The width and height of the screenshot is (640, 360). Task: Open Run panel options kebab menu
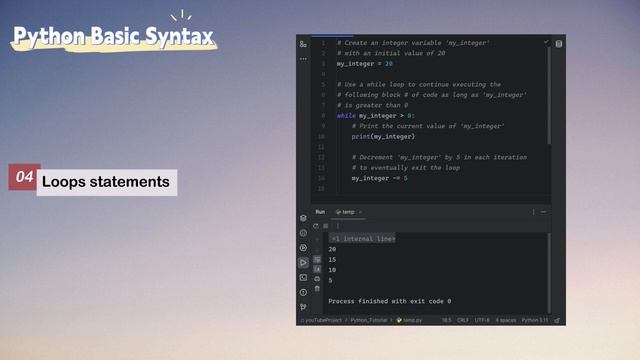tap(533, 212)
